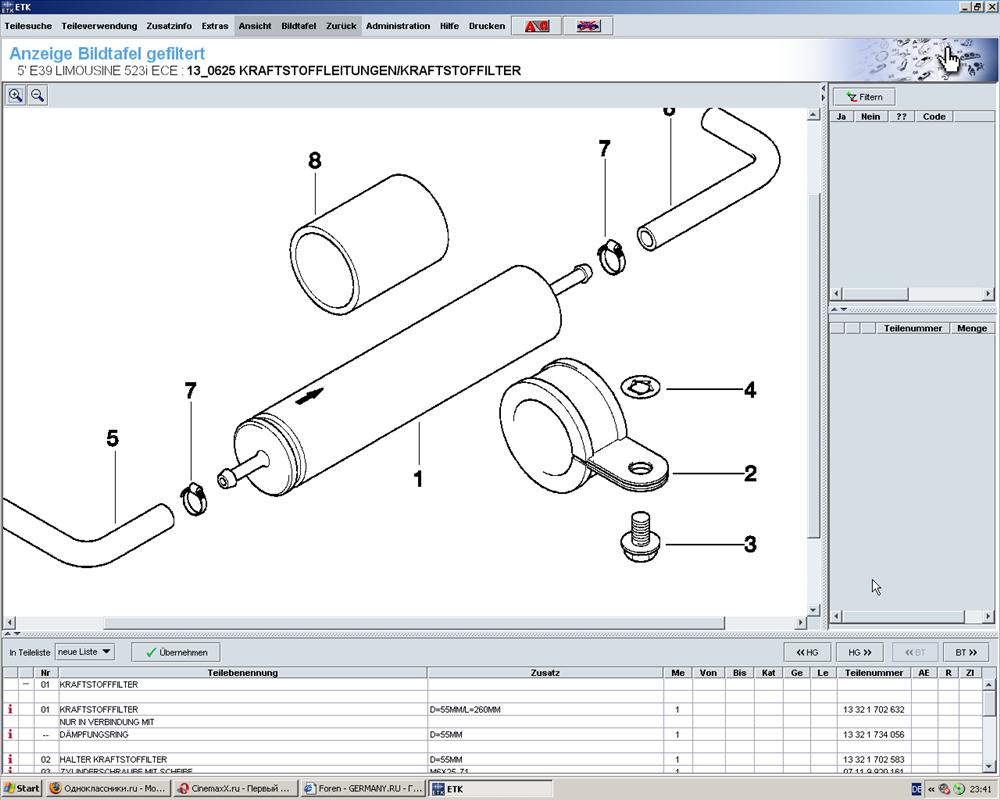Go to next Bildtafel BT»
Image resolution: width=1000 pixels, height=800 pixels.
click(x=966, y=652)
